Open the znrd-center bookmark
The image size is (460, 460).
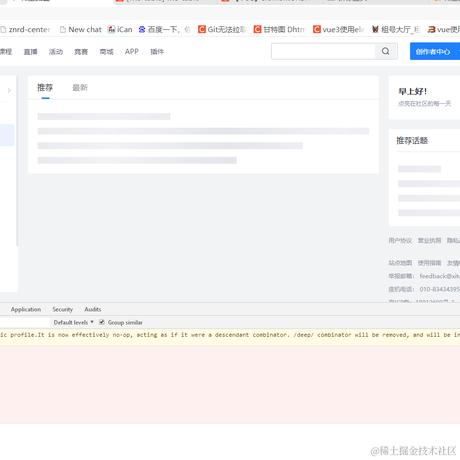25,30
